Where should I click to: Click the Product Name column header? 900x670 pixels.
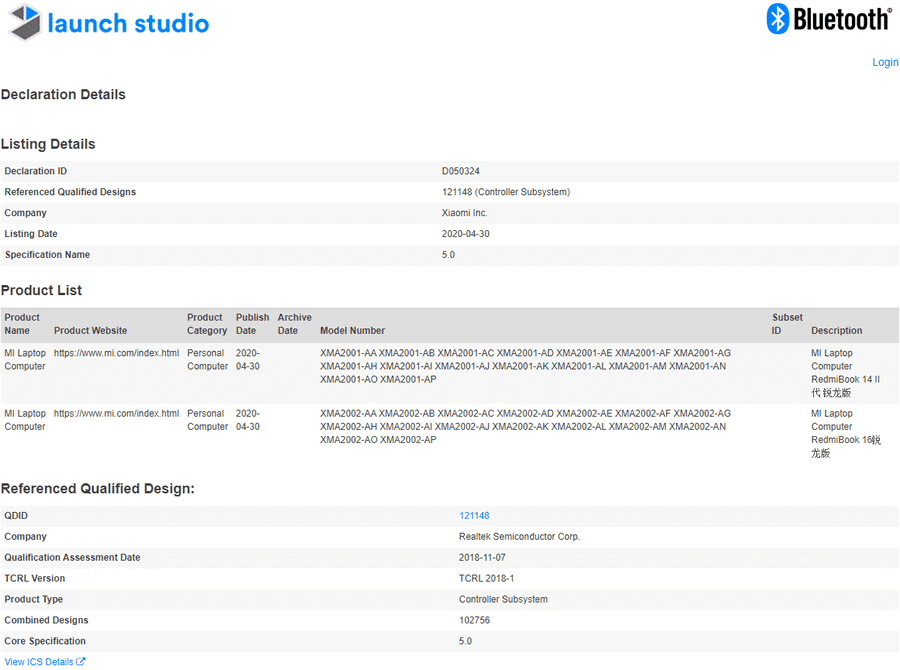(x=22, y=324)
